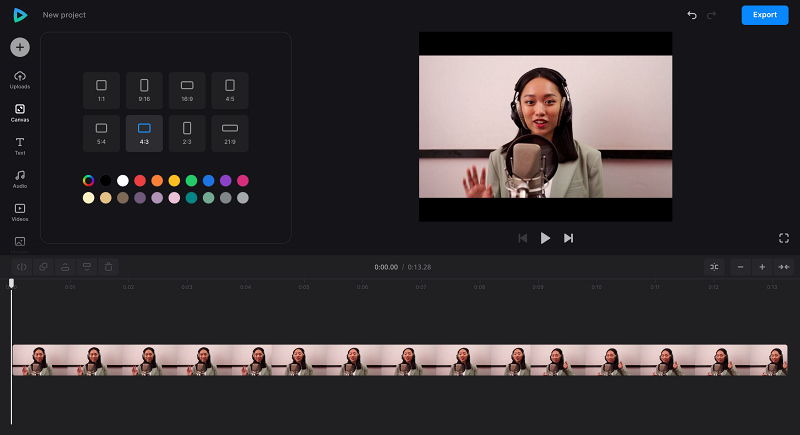Select the 2:3 aspect ratio
This screenshot has width=800, height=435.
187,133
